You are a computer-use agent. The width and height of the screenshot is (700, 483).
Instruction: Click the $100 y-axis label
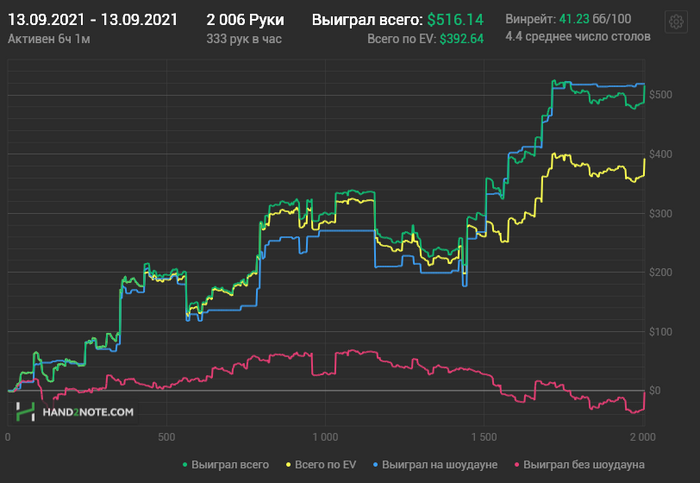coord(661,332)
